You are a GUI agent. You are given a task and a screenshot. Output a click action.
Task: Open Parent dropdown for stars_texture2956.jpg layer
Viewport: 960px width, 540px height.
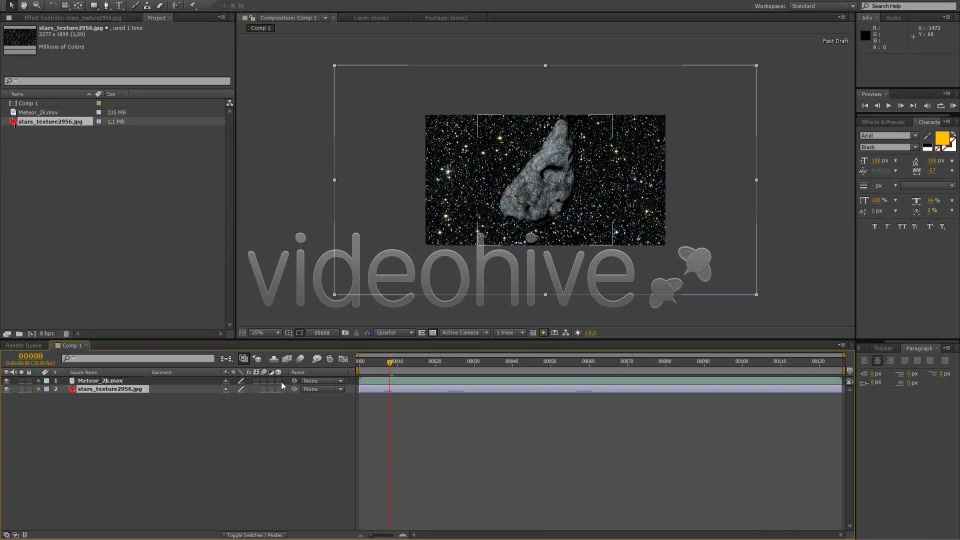[x=322, y=389]
